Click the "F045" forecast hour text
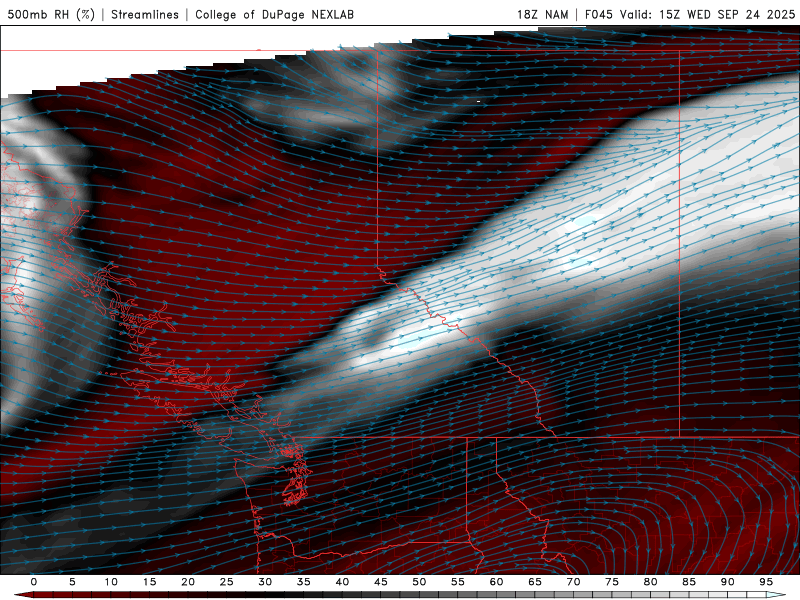 599,14
